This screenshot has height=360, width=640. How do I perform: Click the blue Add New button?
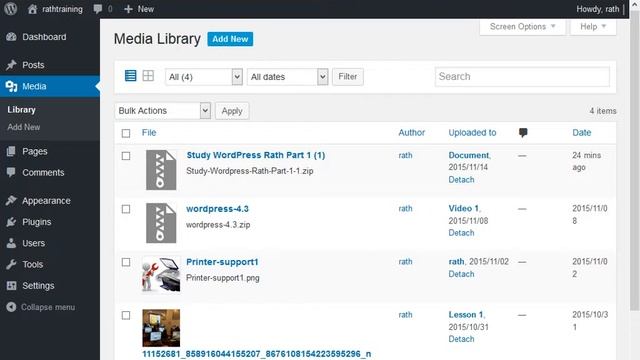pos(230,39)
